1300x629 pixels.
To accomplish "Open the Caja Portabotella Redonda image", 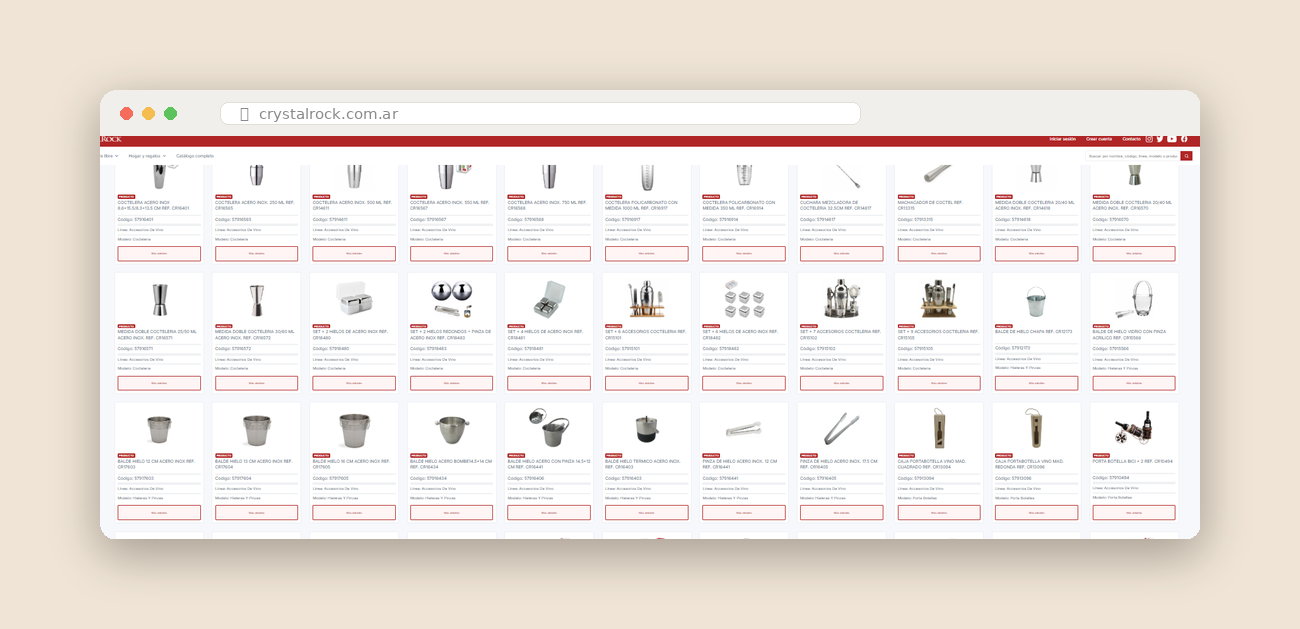I will tap(1036, 428).
